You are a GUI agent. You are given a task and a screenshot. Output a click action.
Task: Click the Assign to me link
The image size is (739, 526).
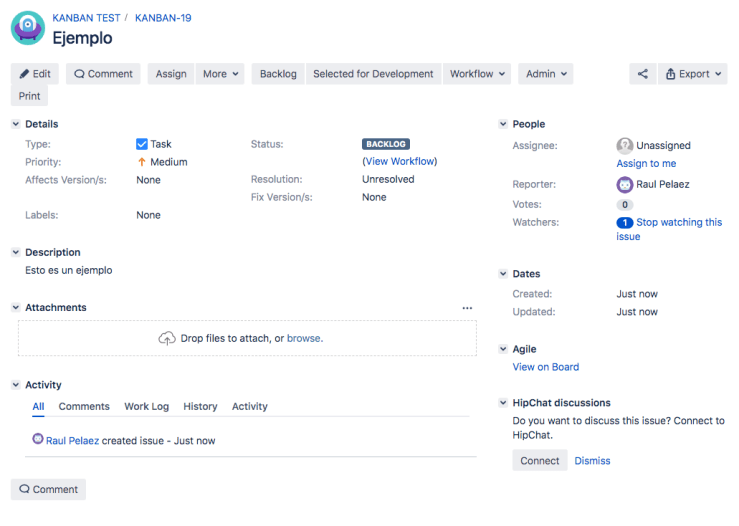[x=646, y=164]
